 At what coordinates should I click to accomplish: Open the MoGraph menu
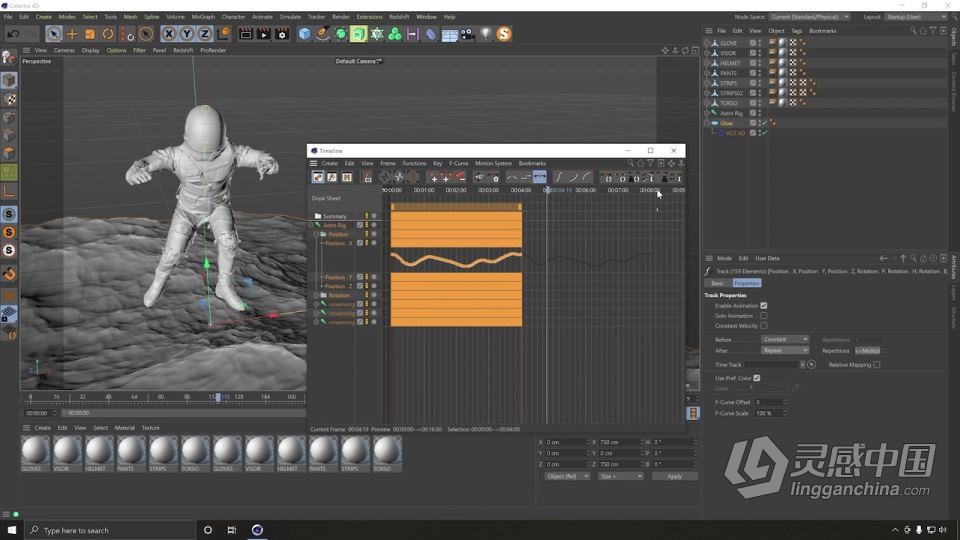pyautogui.click(x=203, y=17)
